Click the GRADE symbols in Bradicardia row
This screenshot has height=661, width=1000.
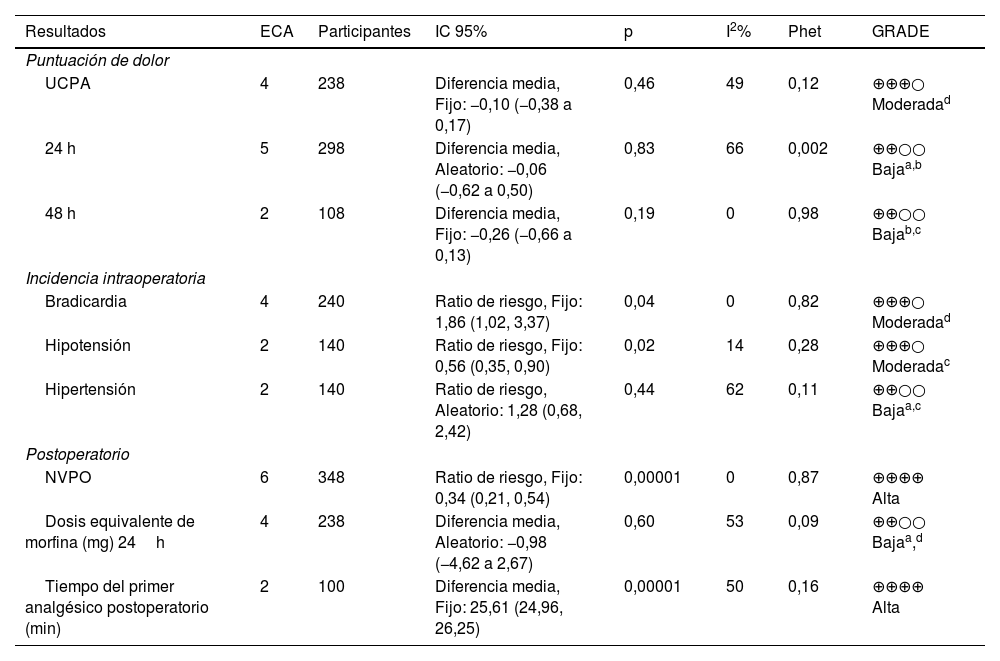point(898,302)
